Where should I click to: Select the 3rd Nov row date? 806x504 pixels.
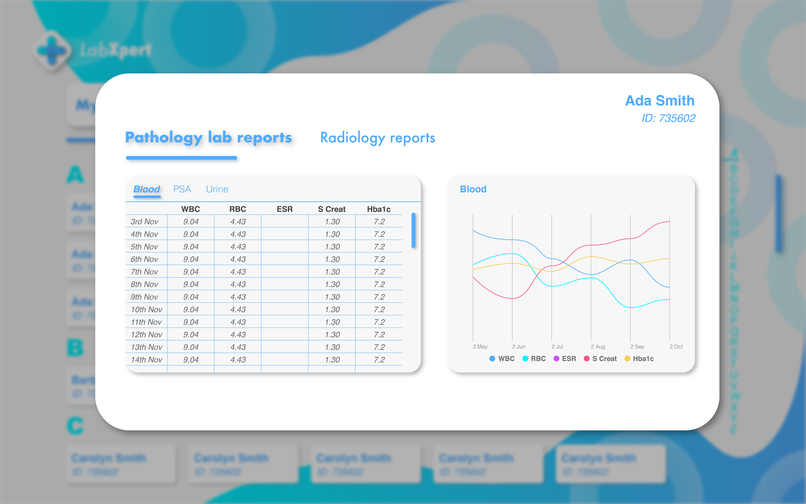[144, 222]
